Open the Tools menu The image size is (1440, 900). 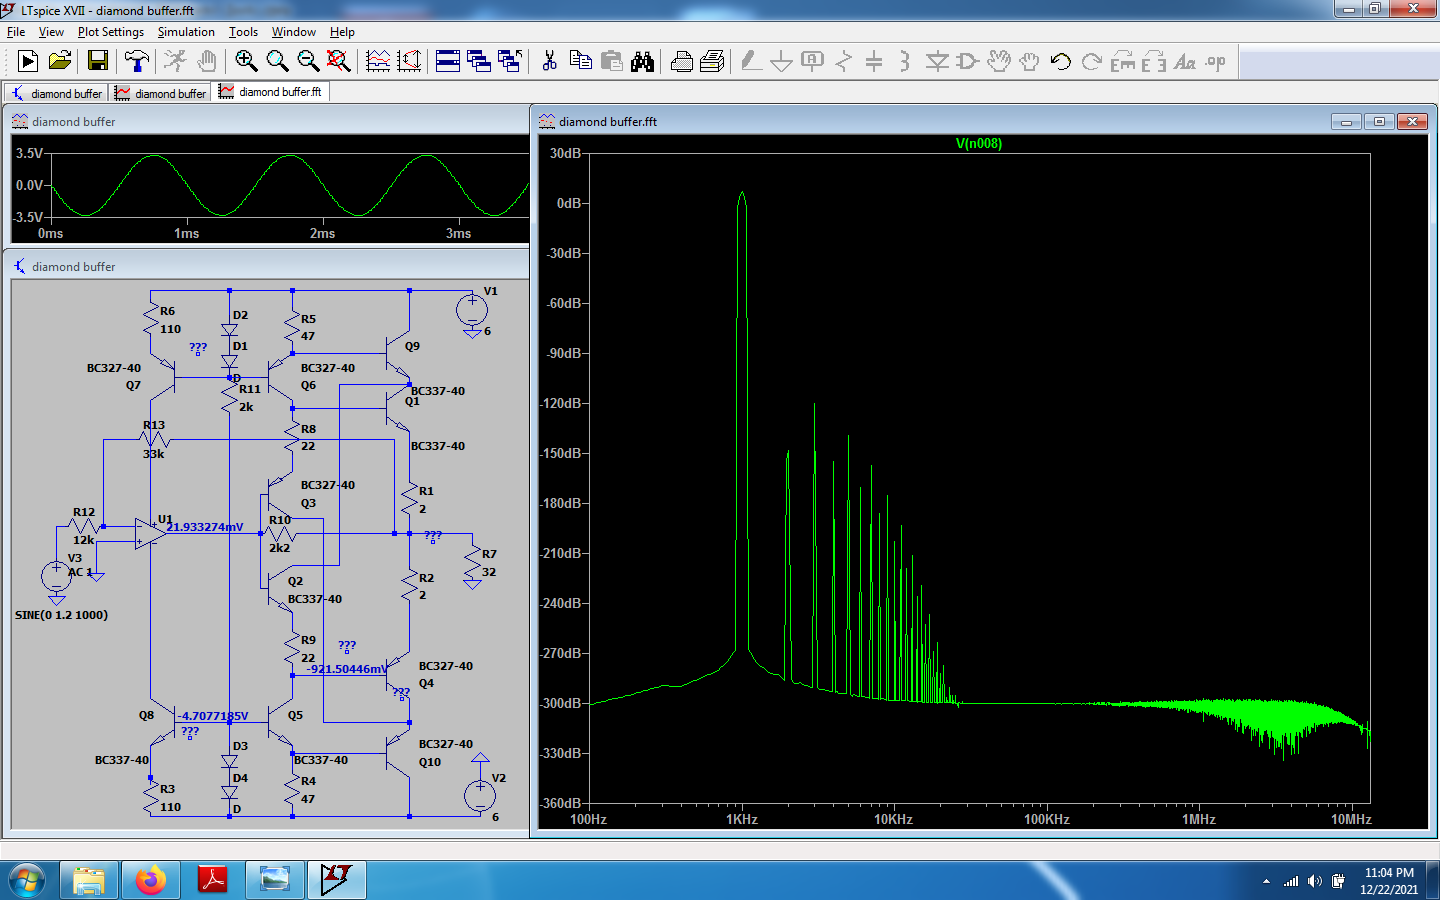[243, 32]
